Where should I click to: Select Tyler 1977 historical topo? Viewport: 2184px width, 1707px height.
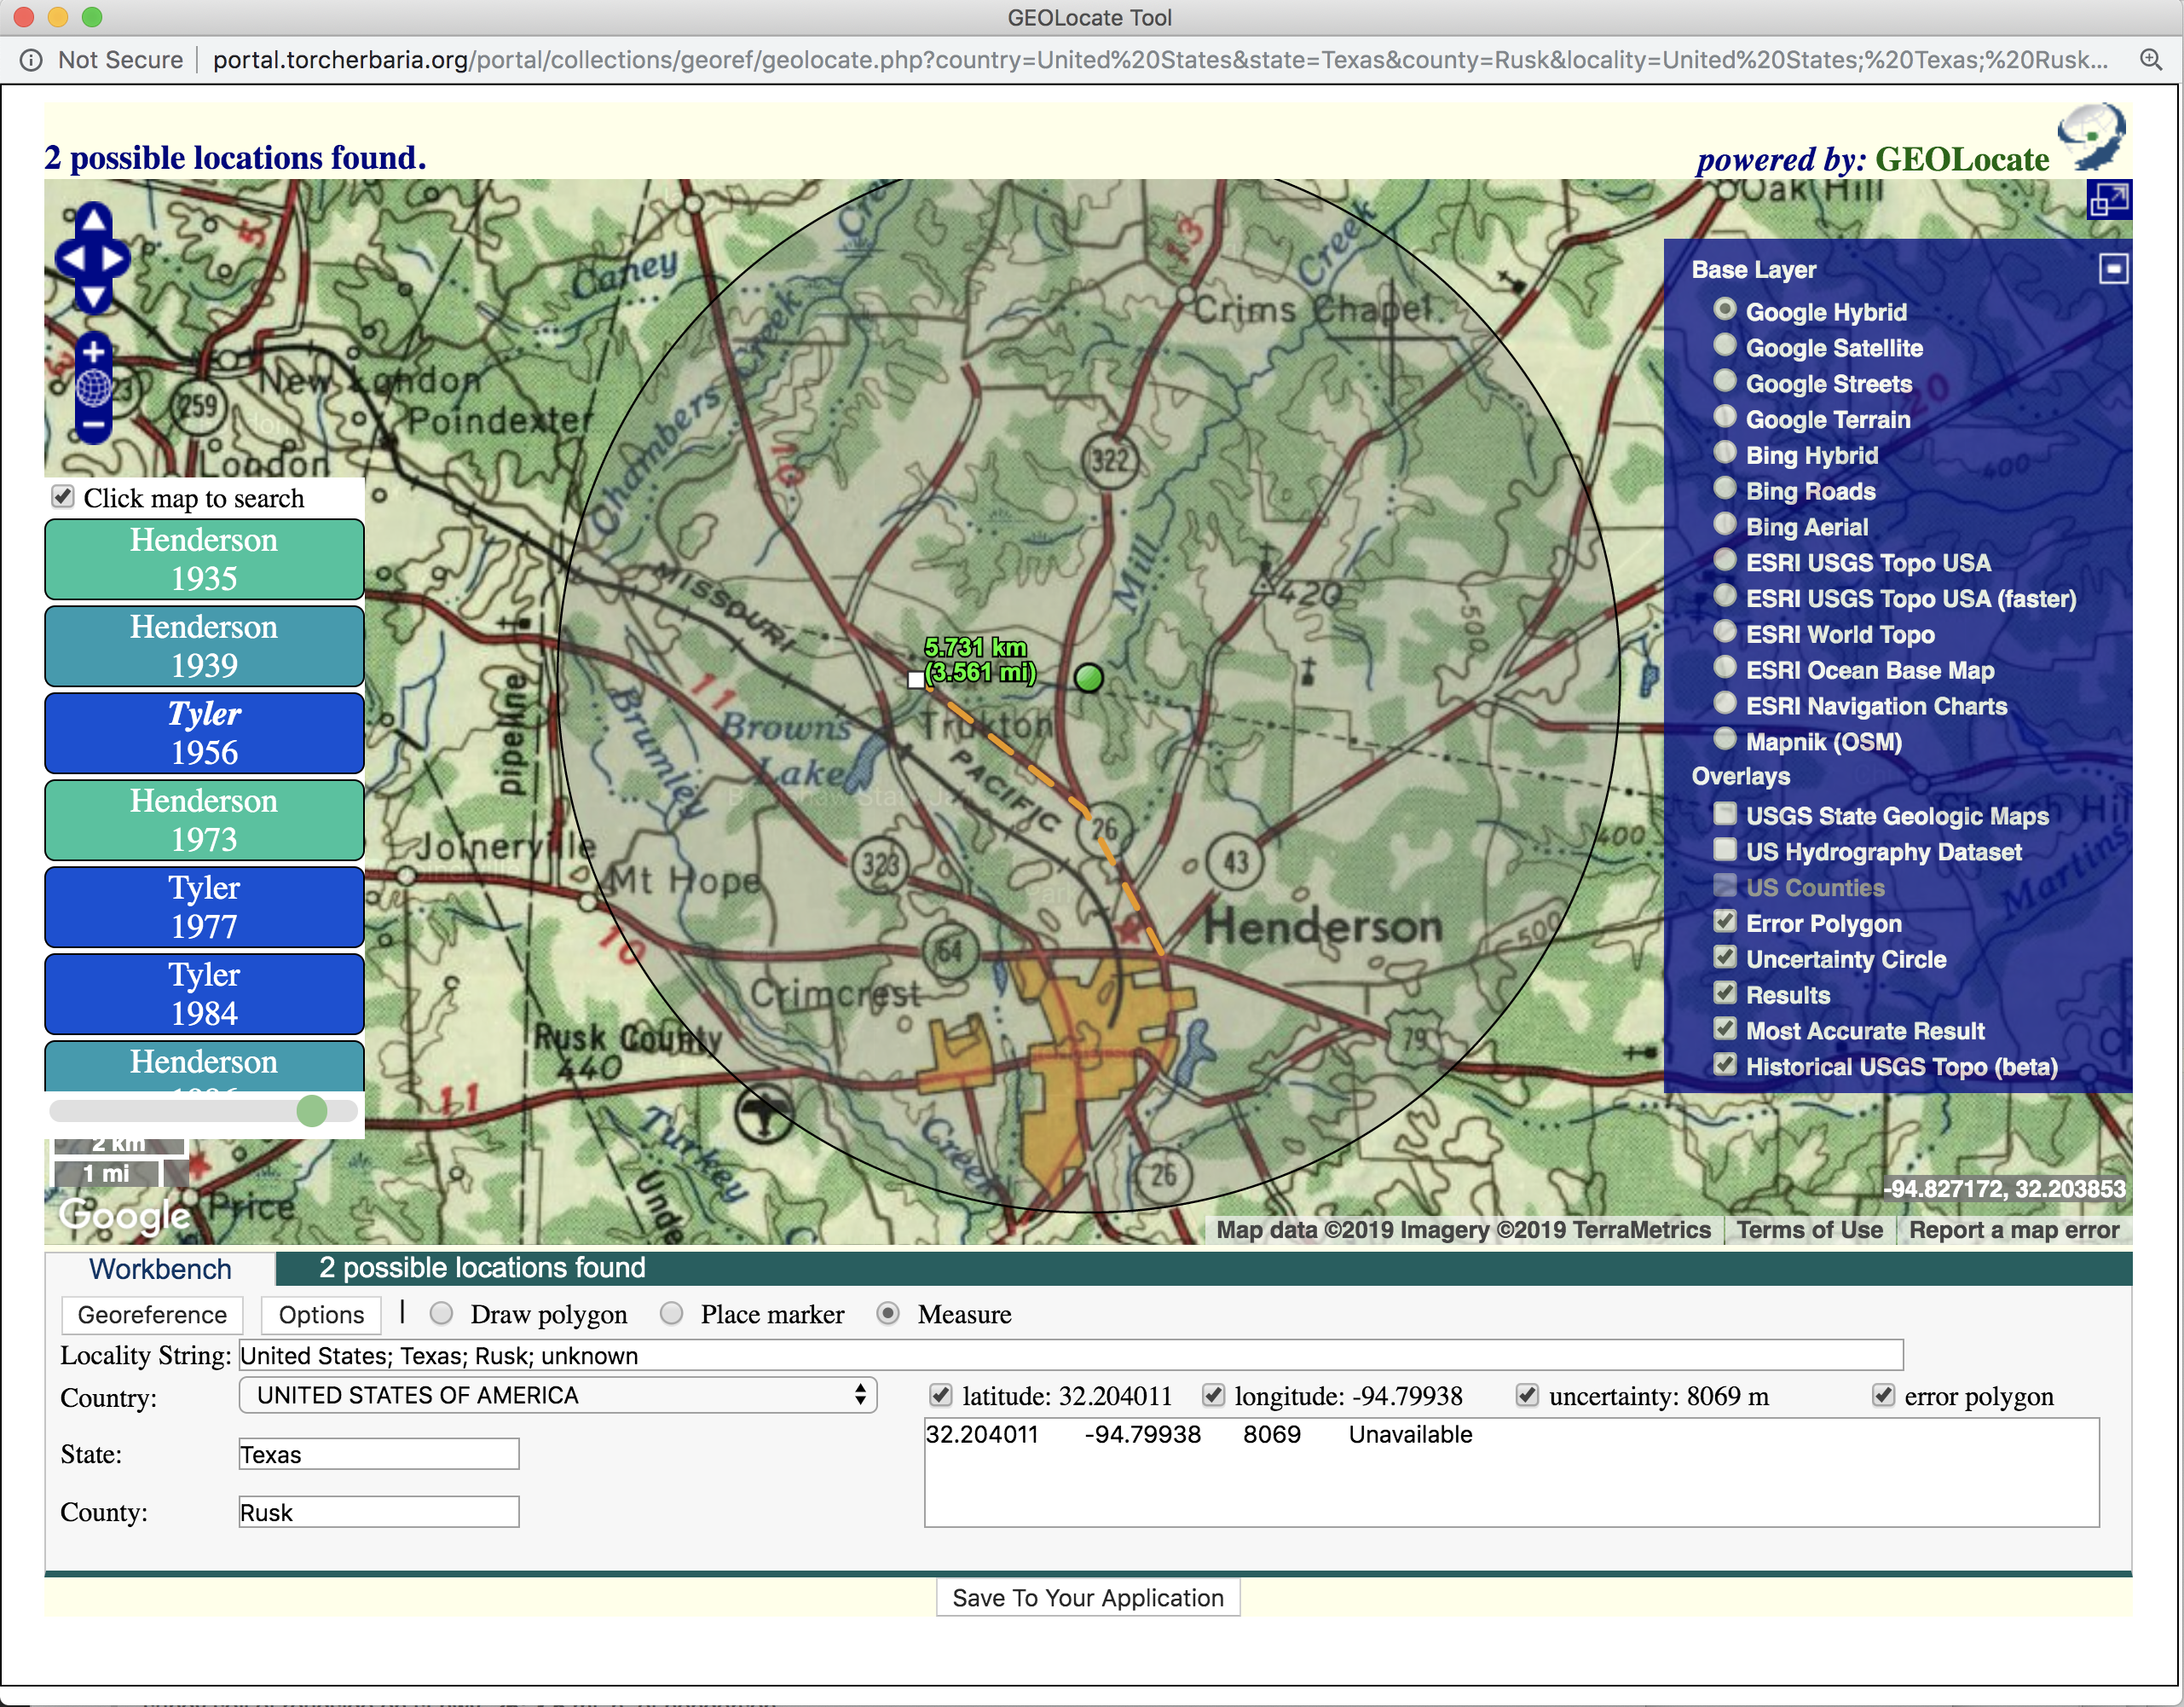(204, 907)
